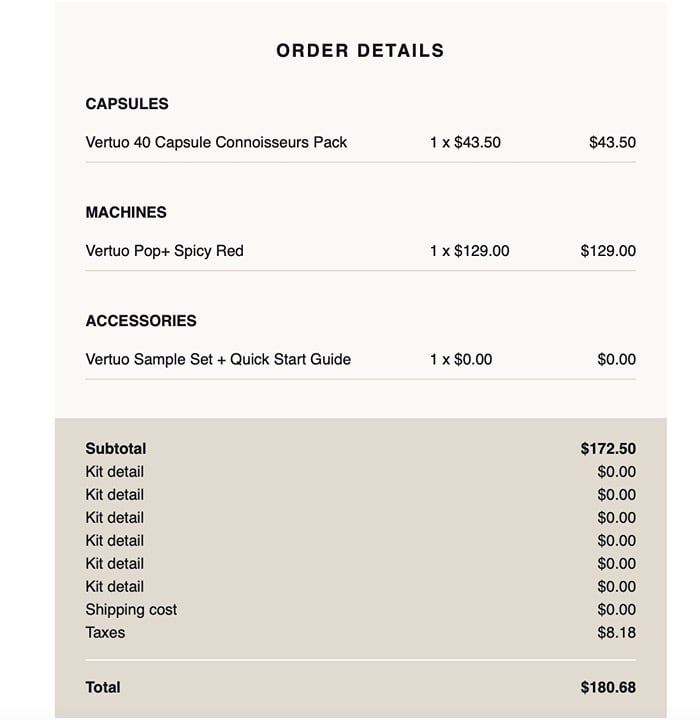Click the $8.18 taxes amount
Screen dimensions: 700x720
(616, 632)
